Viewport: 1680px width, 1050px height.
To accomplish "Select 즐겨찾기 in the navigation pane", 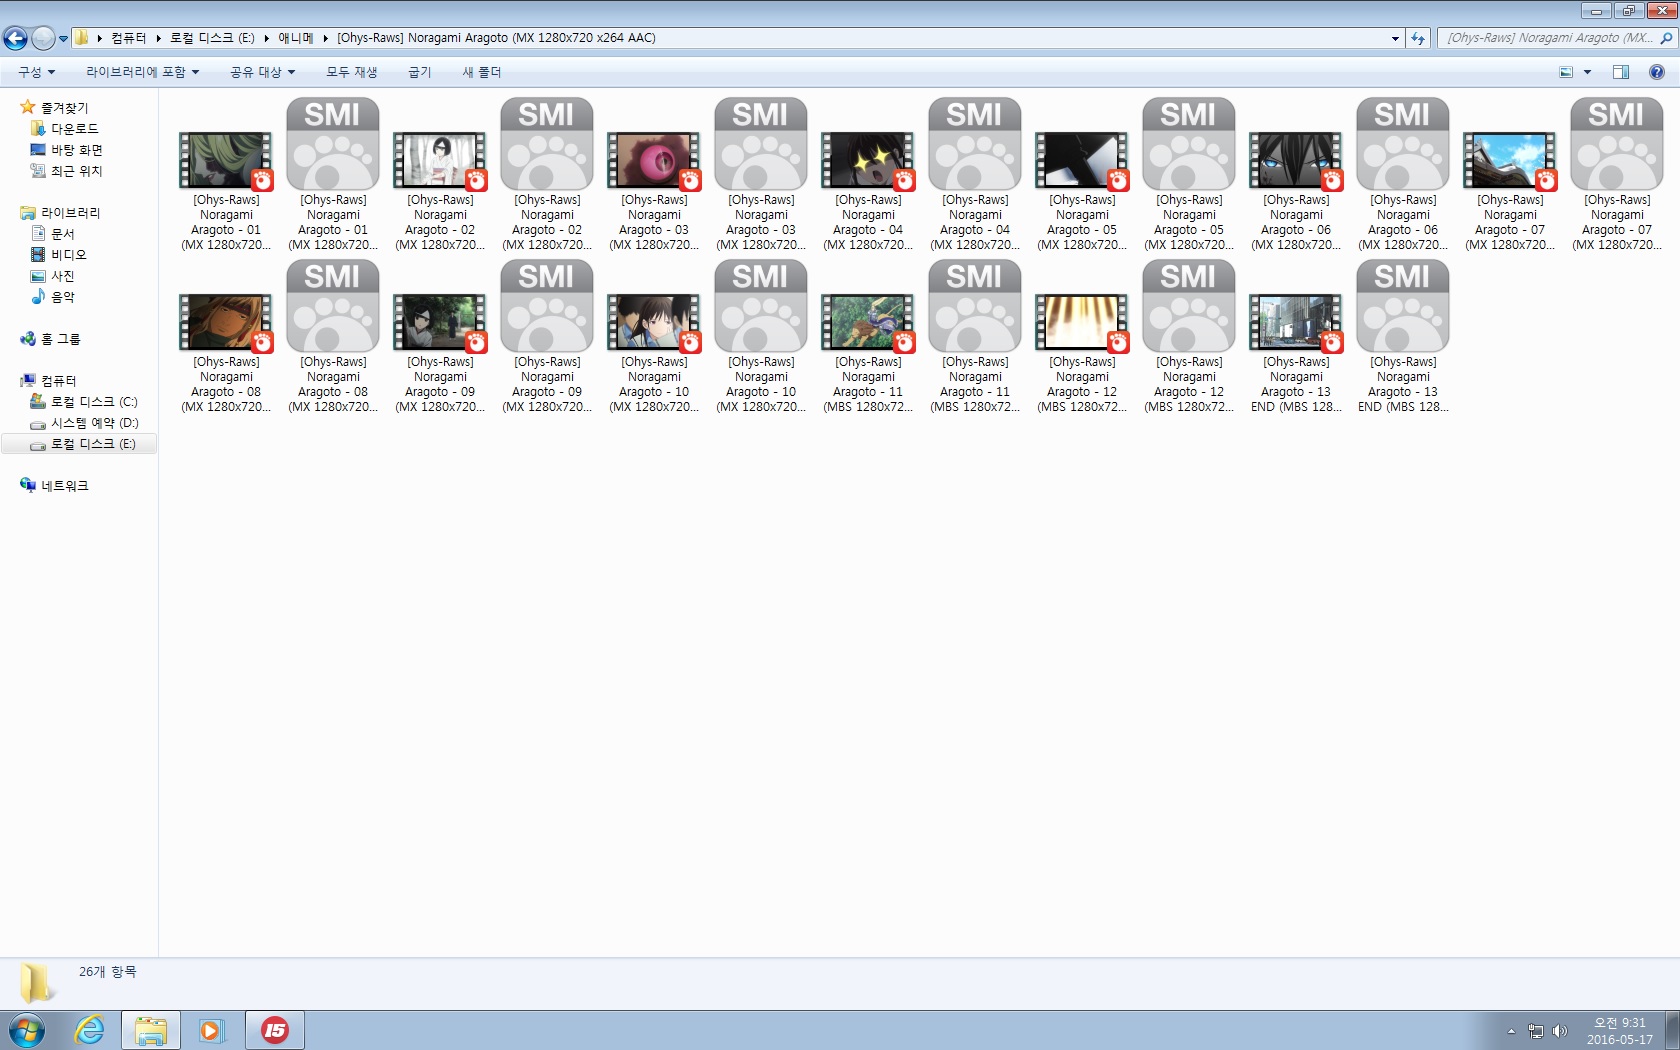I will (55, 107).
